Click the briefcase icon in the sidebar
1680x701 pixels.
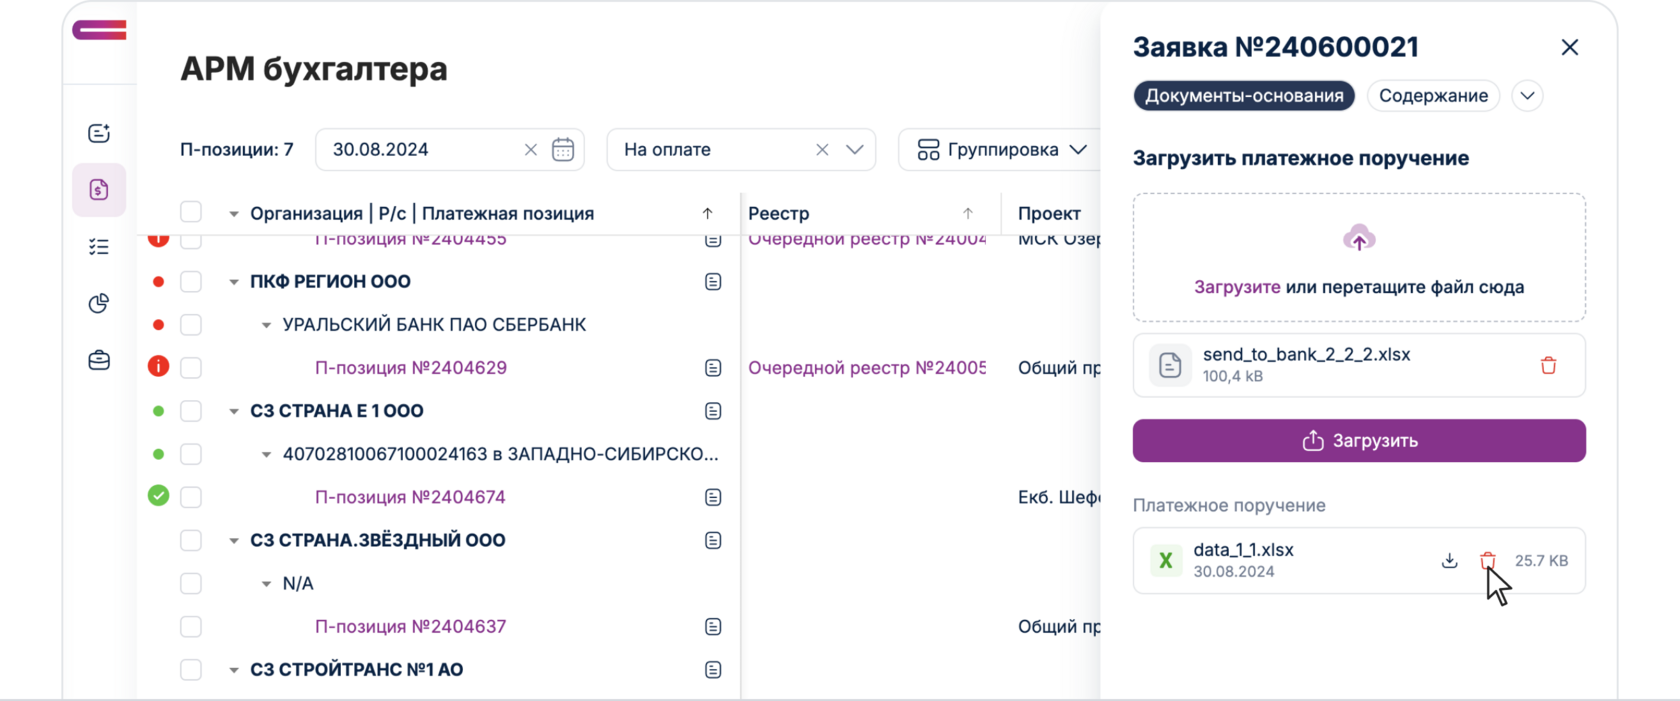point(99,361)
